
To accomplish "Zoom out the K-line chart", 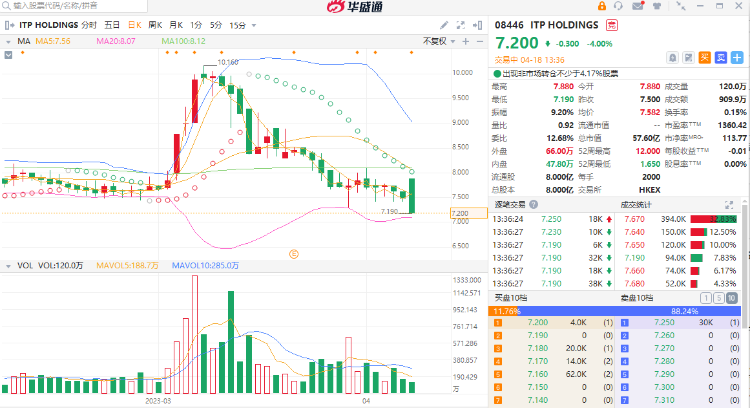I will click(480, 42).
